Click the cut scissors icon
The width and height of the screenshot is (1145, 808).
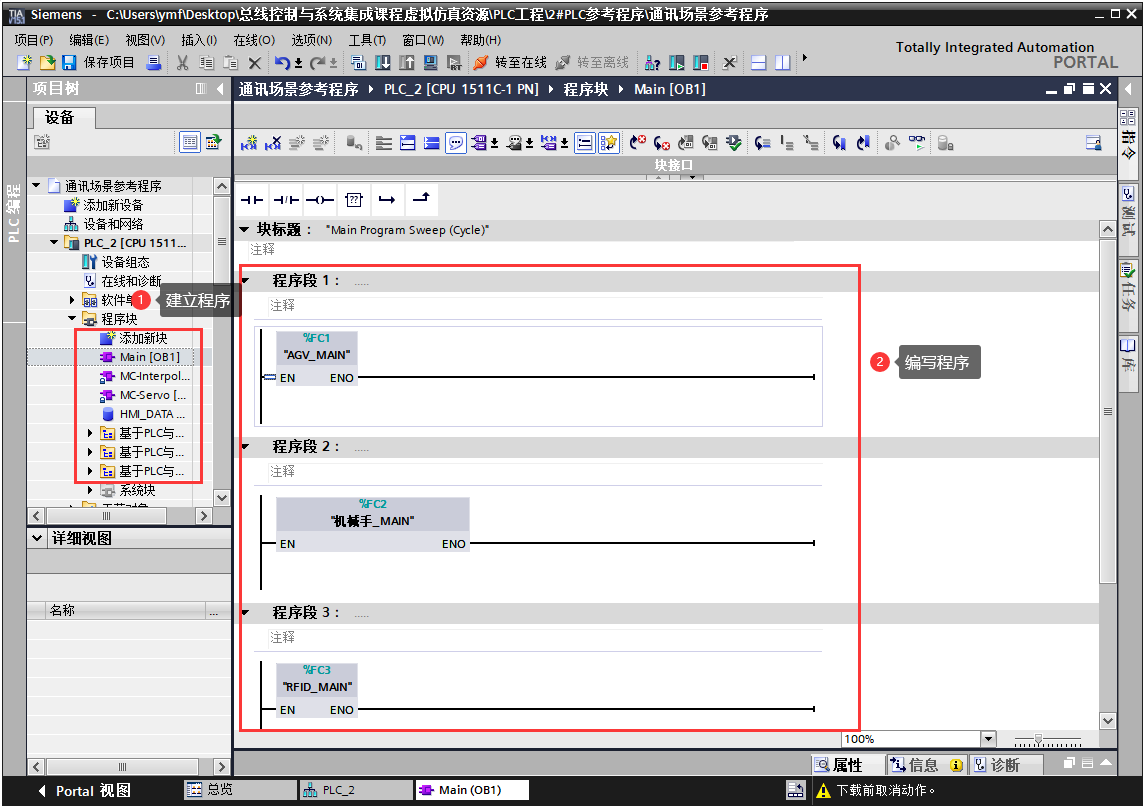(x=183, y=63)
